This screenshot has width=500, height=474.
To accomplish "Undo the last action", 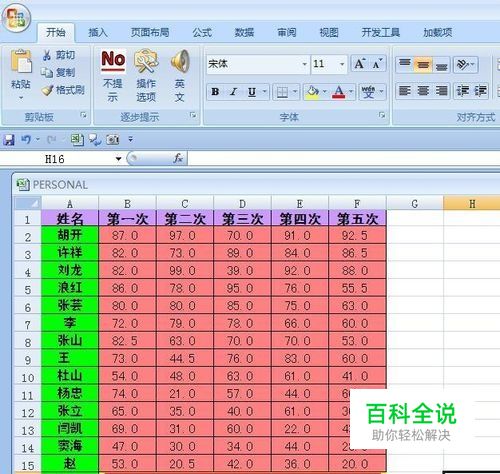I will point(26,139).
